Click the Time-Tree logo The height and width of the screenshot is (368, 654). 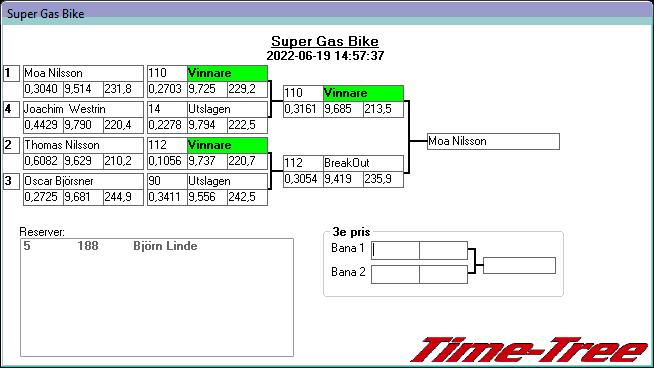click(529, 349)
